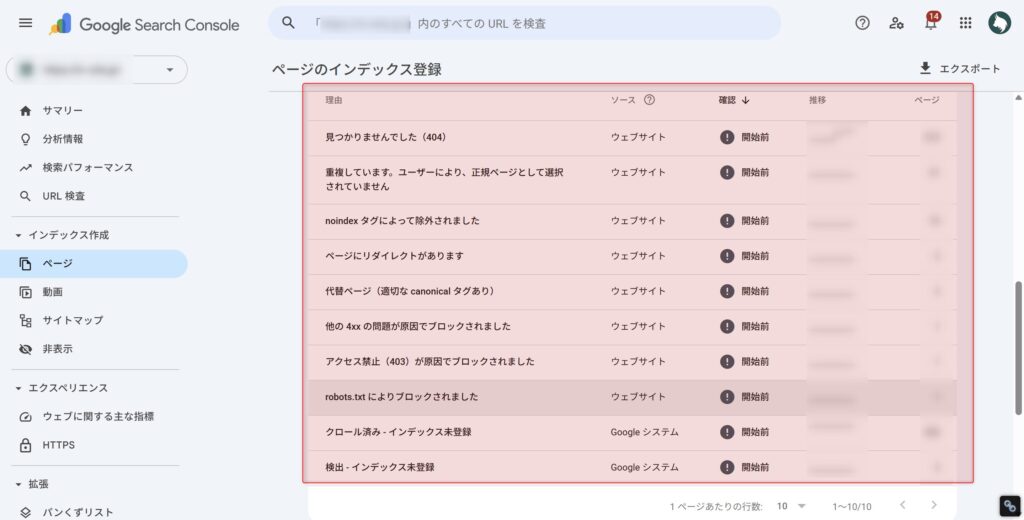Collapse the エクスペリエンス section

tap(18, 388)
